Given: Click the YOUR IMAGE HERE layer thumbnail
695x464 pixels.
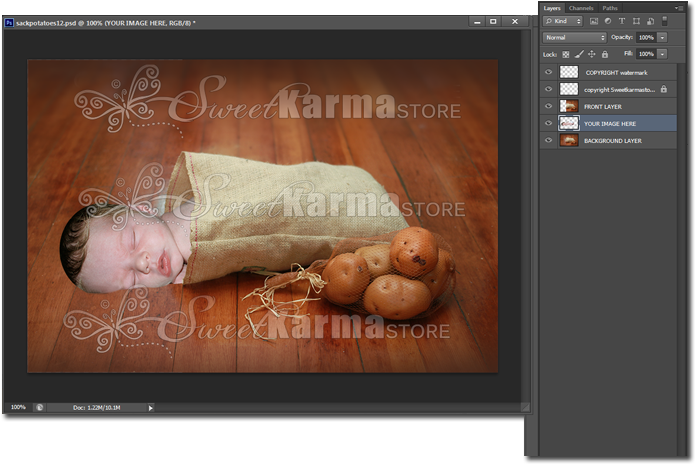Looking at the screenshot, I should [569, 123].
